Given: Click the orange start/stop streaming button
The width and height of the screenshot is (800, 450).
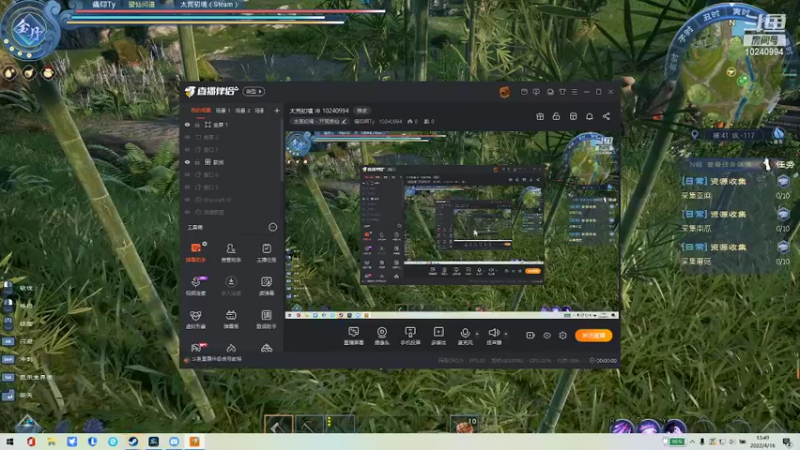Looking at the screenshot, I should click(593, 335).
